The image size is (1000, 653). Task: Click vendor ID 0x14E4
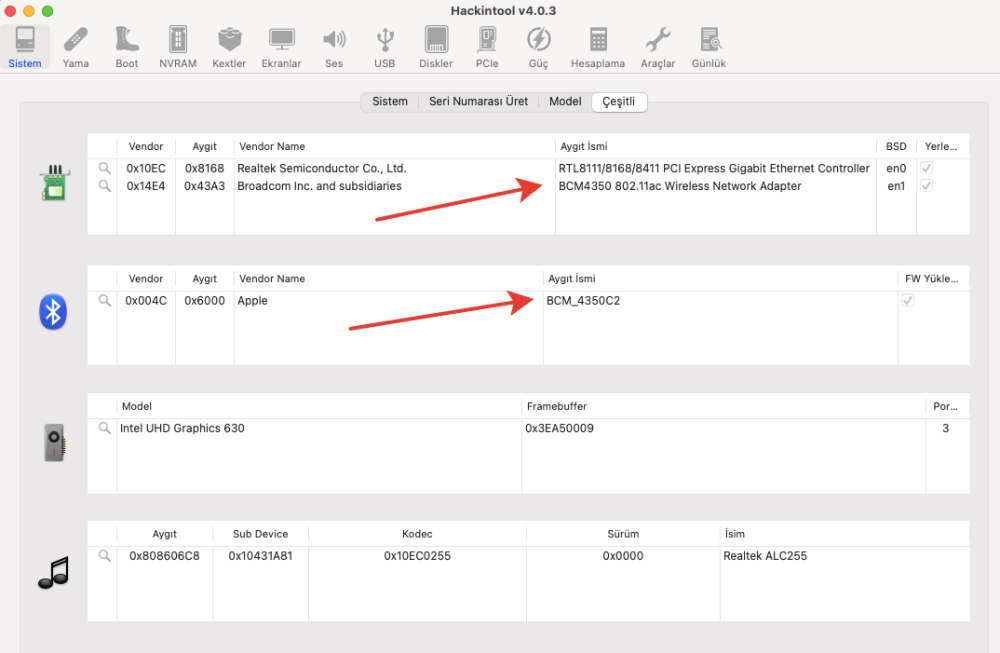tap(146, 186)
